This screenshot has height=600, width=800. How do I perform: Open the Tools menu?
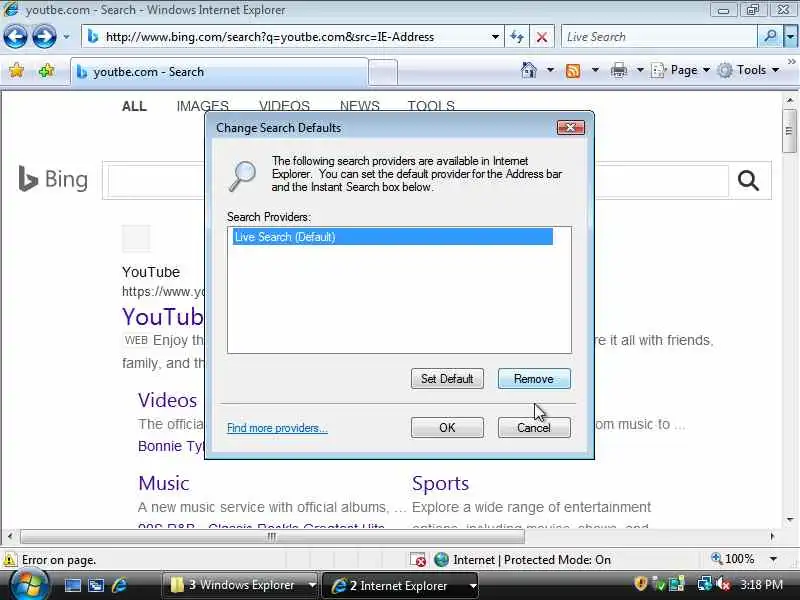coord(748,70)
